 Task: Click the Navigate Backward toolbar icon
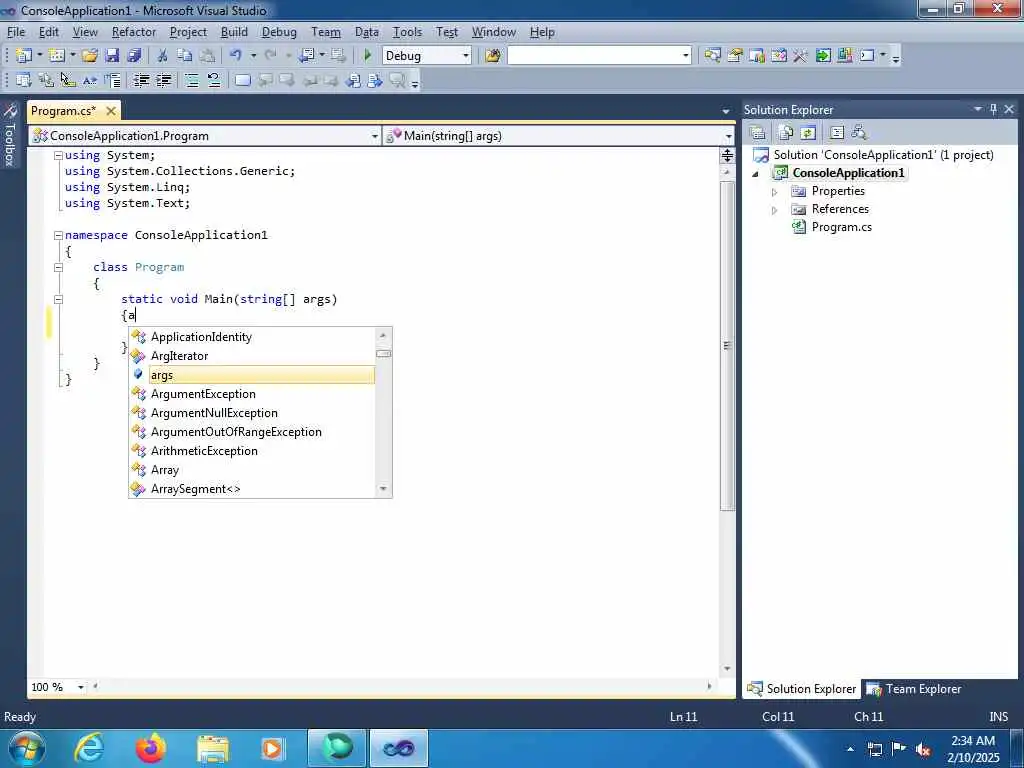[306, 56]
